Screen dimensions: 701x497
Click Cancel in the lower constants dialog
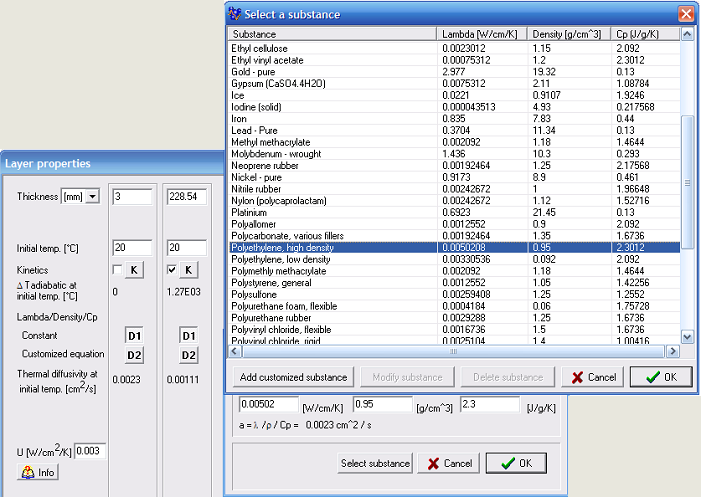(x=449, y=463)
